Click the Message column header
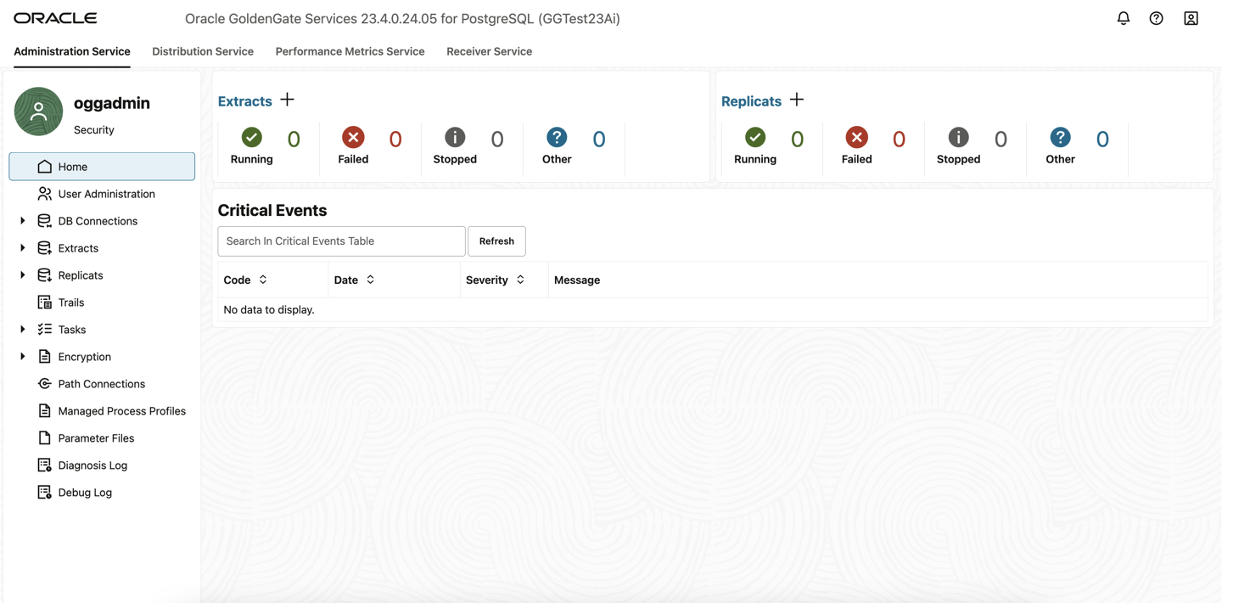Image resolution: width=1236 pixels, height=610 pixels. pyautogui.click(x=577, y=280)
